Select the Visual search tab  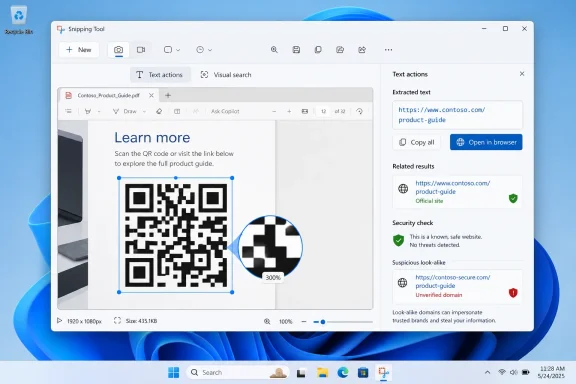[226, 75]
